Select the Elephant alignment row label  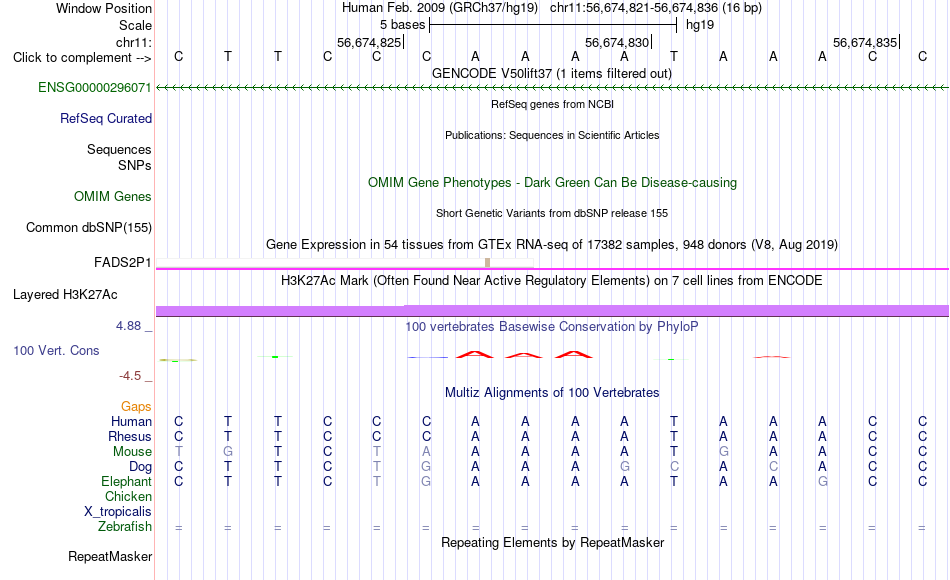point(126,481)
